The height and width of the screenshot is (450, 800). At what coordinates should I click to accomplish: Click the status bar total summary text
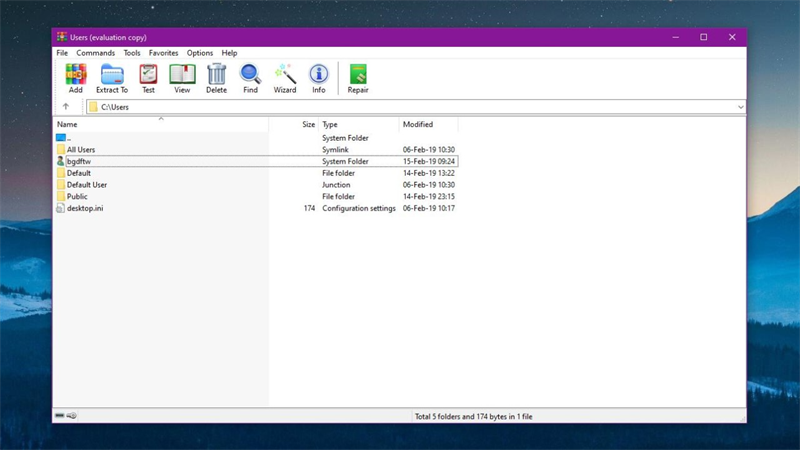click(x=473, y=417)
